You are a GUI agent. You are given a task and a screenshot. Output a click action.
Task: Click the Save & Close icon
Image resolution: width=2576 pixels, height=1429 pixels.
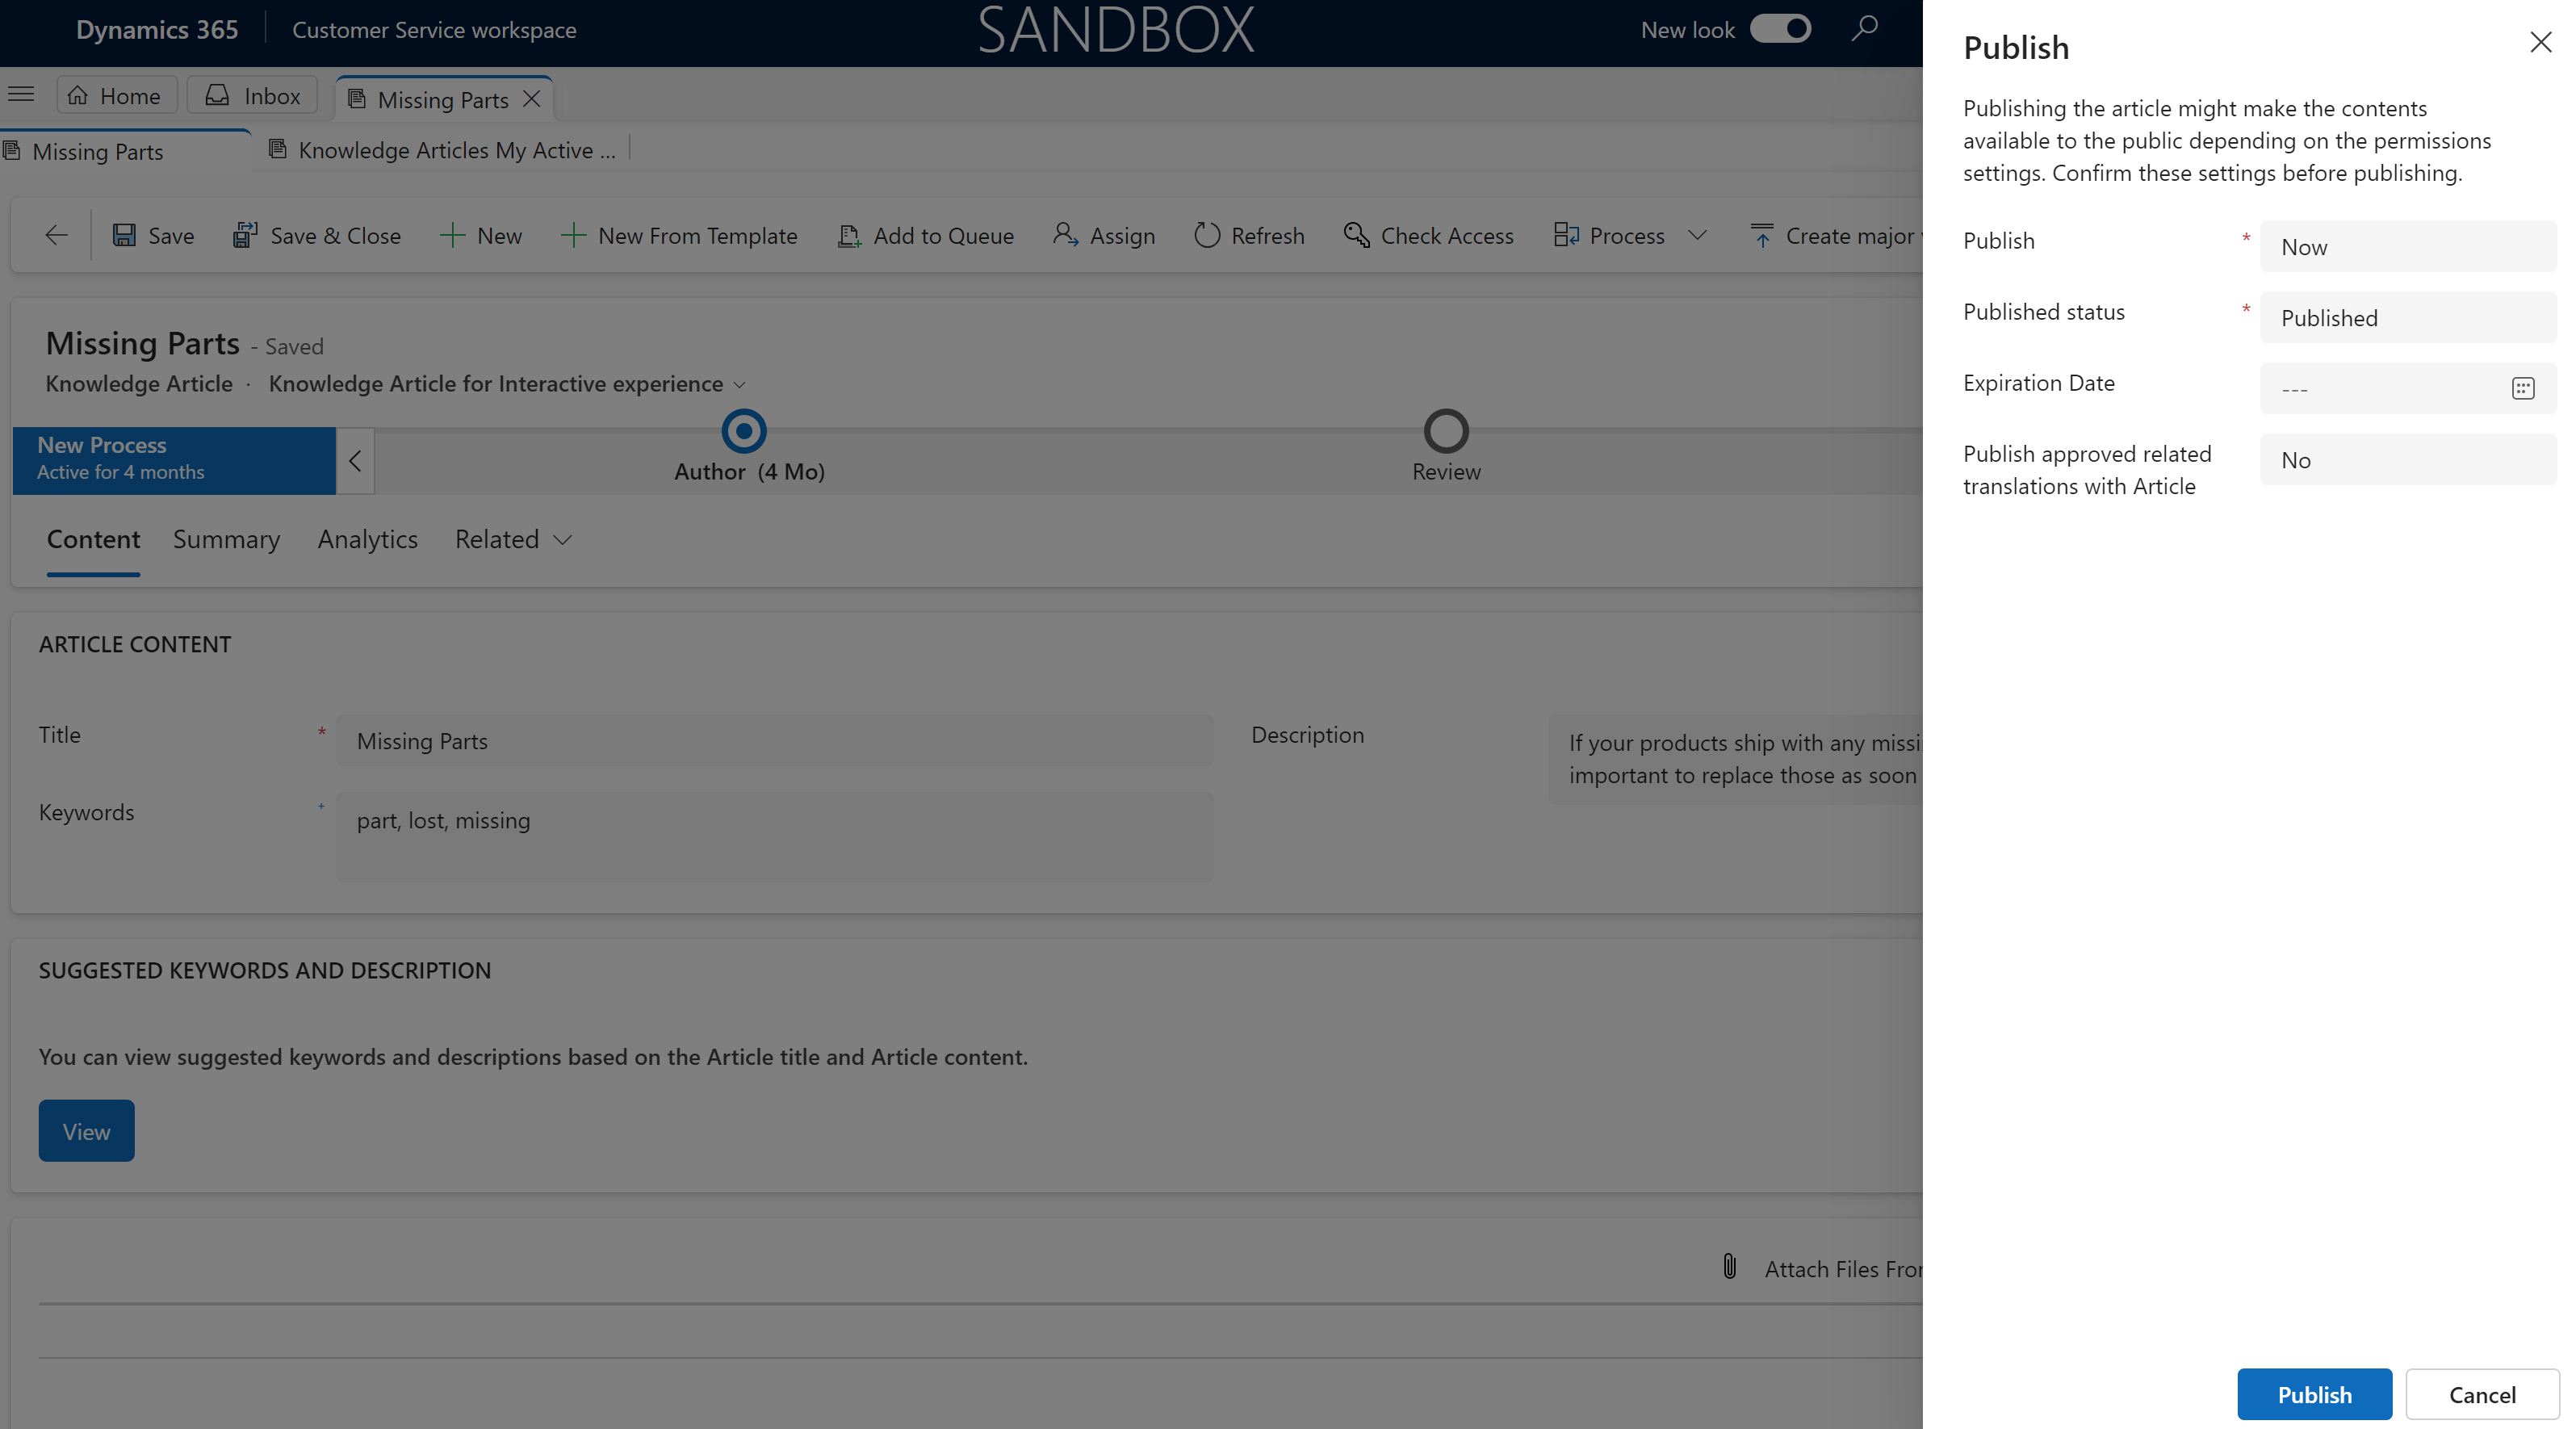(245, 236)
